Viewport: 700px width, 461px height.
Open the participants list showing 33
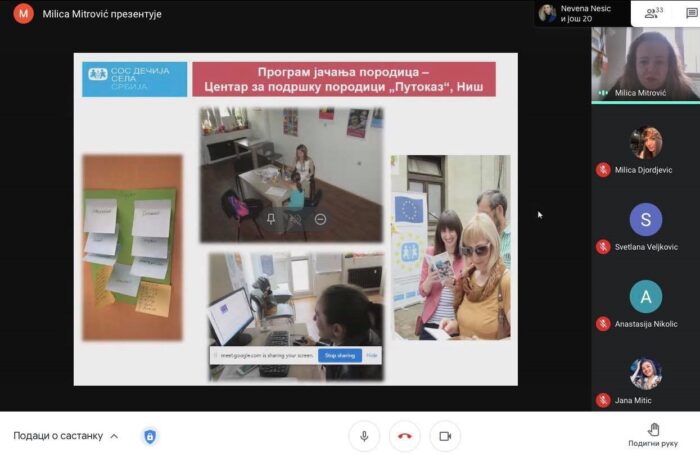coord(653,13)
